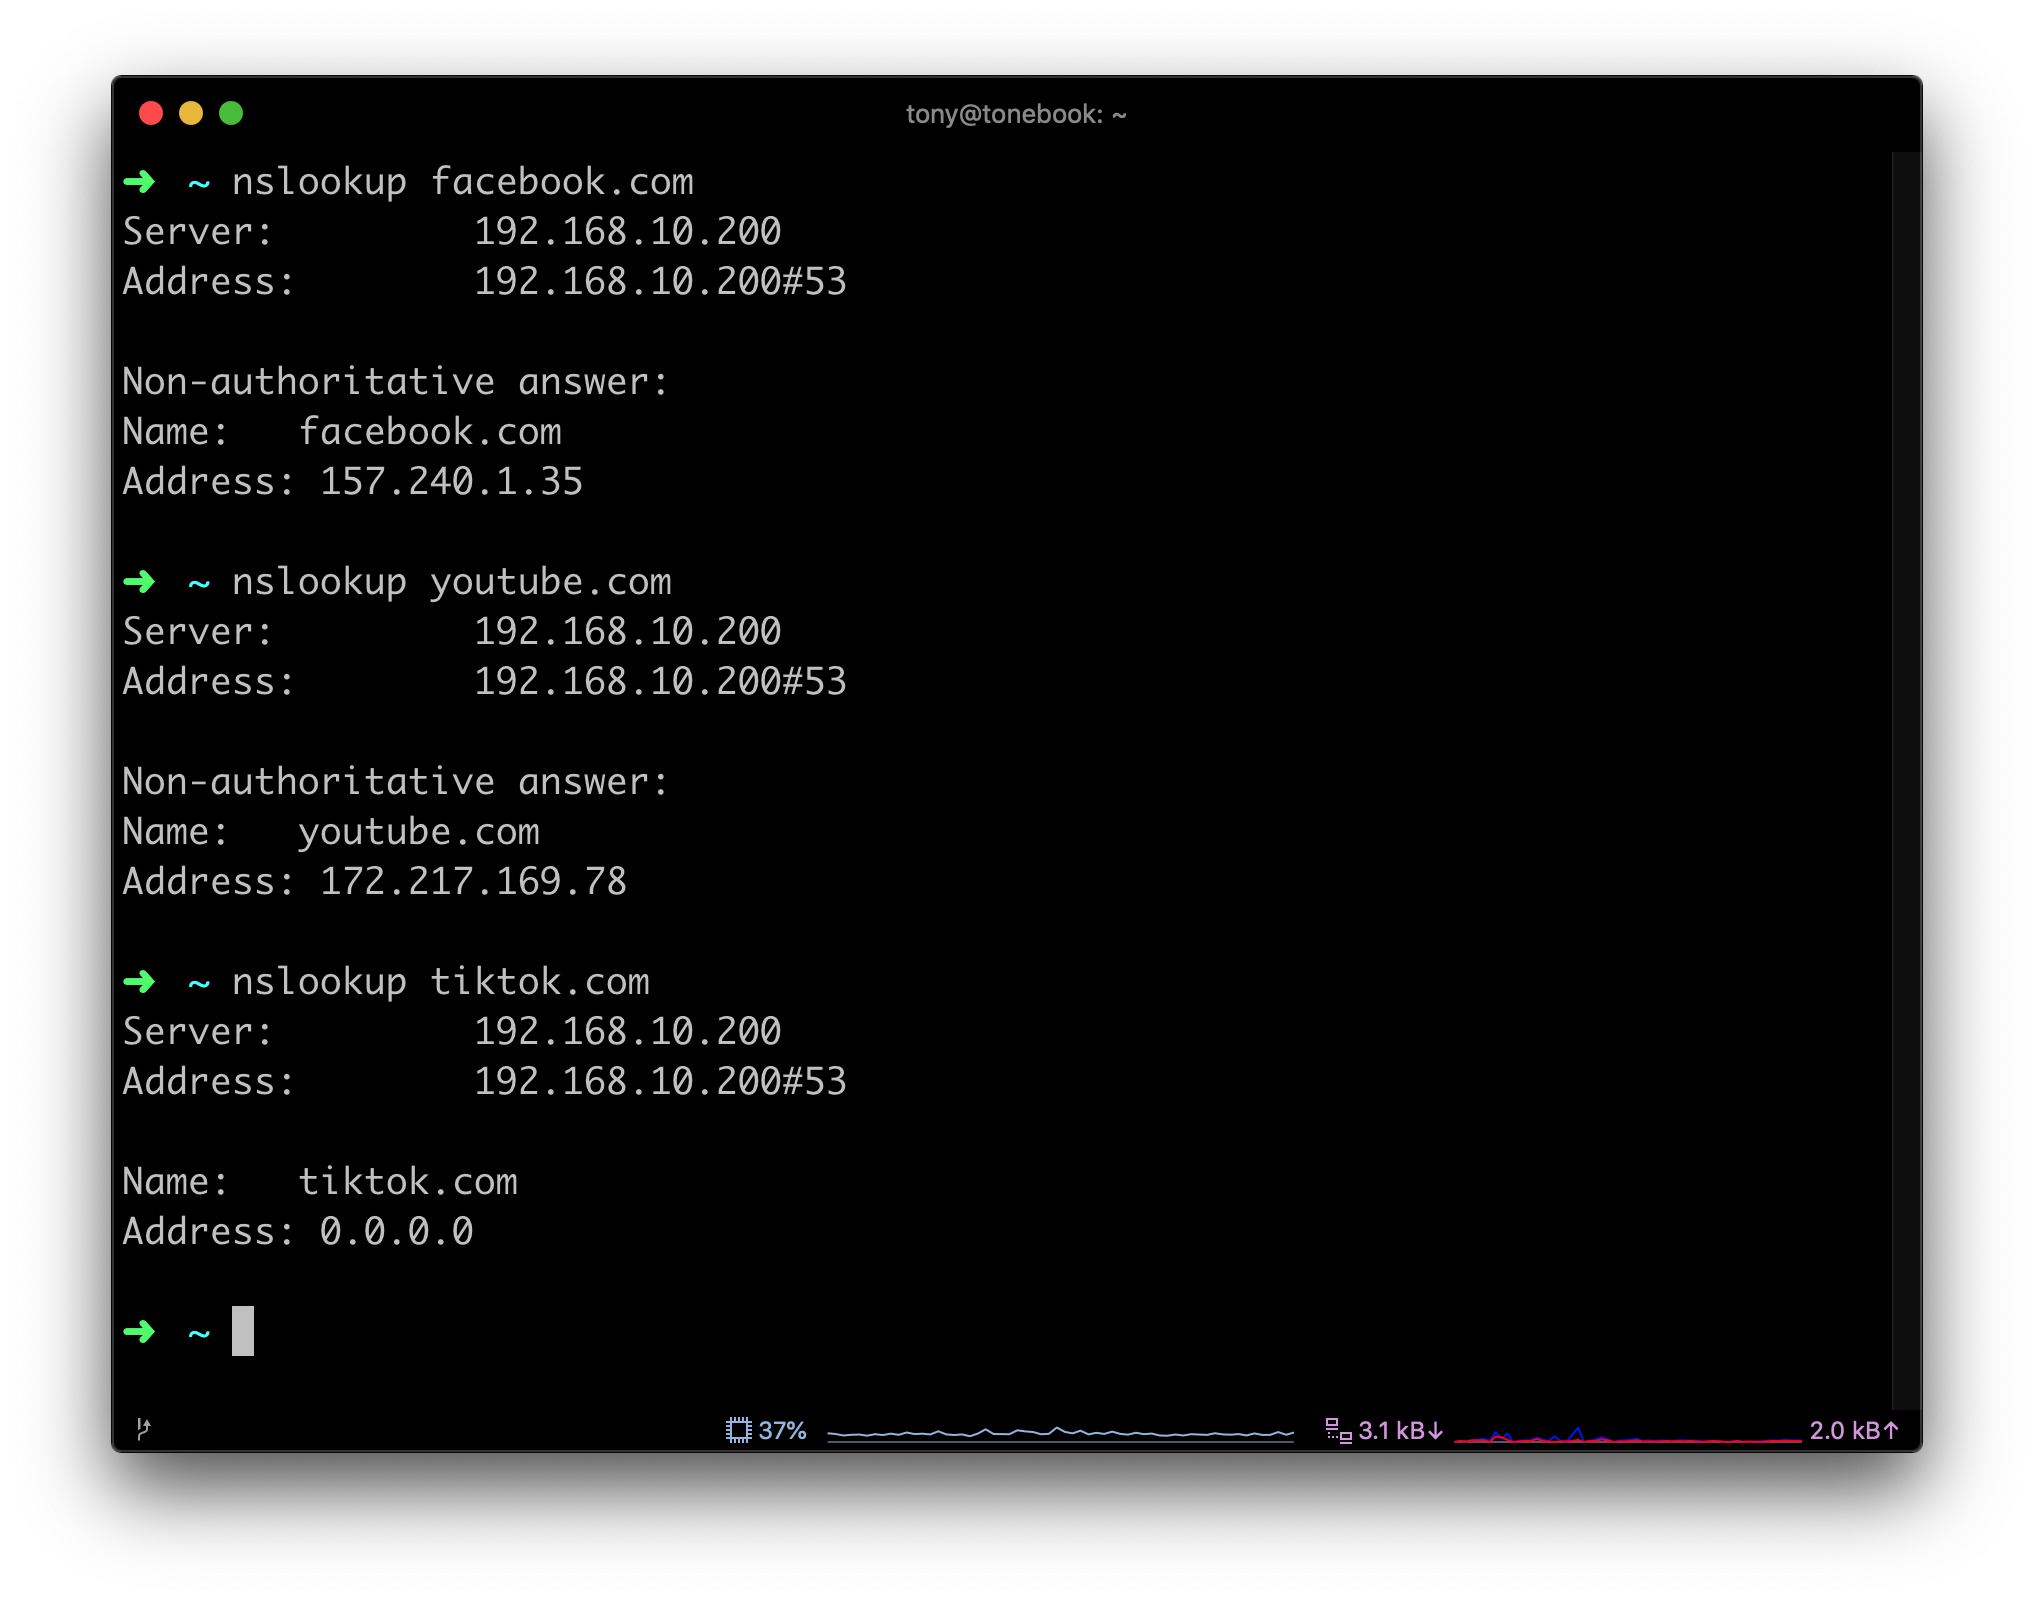Image resolution: width=2034 pixels, height=1600 pixels.
Task: Click the CPU usage history graph
Action: point(1061,1432)
